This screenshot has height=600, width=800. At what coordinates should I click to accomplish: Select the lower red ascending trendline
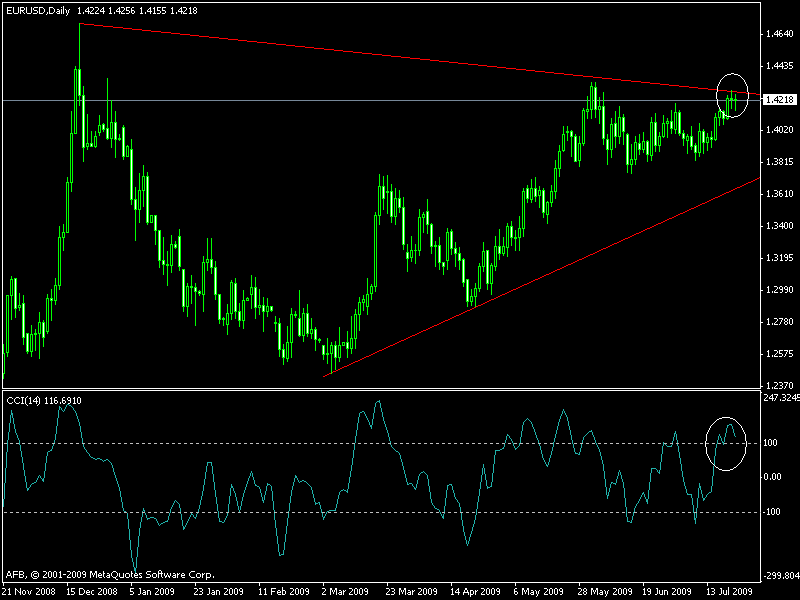[x=541, y=278]
